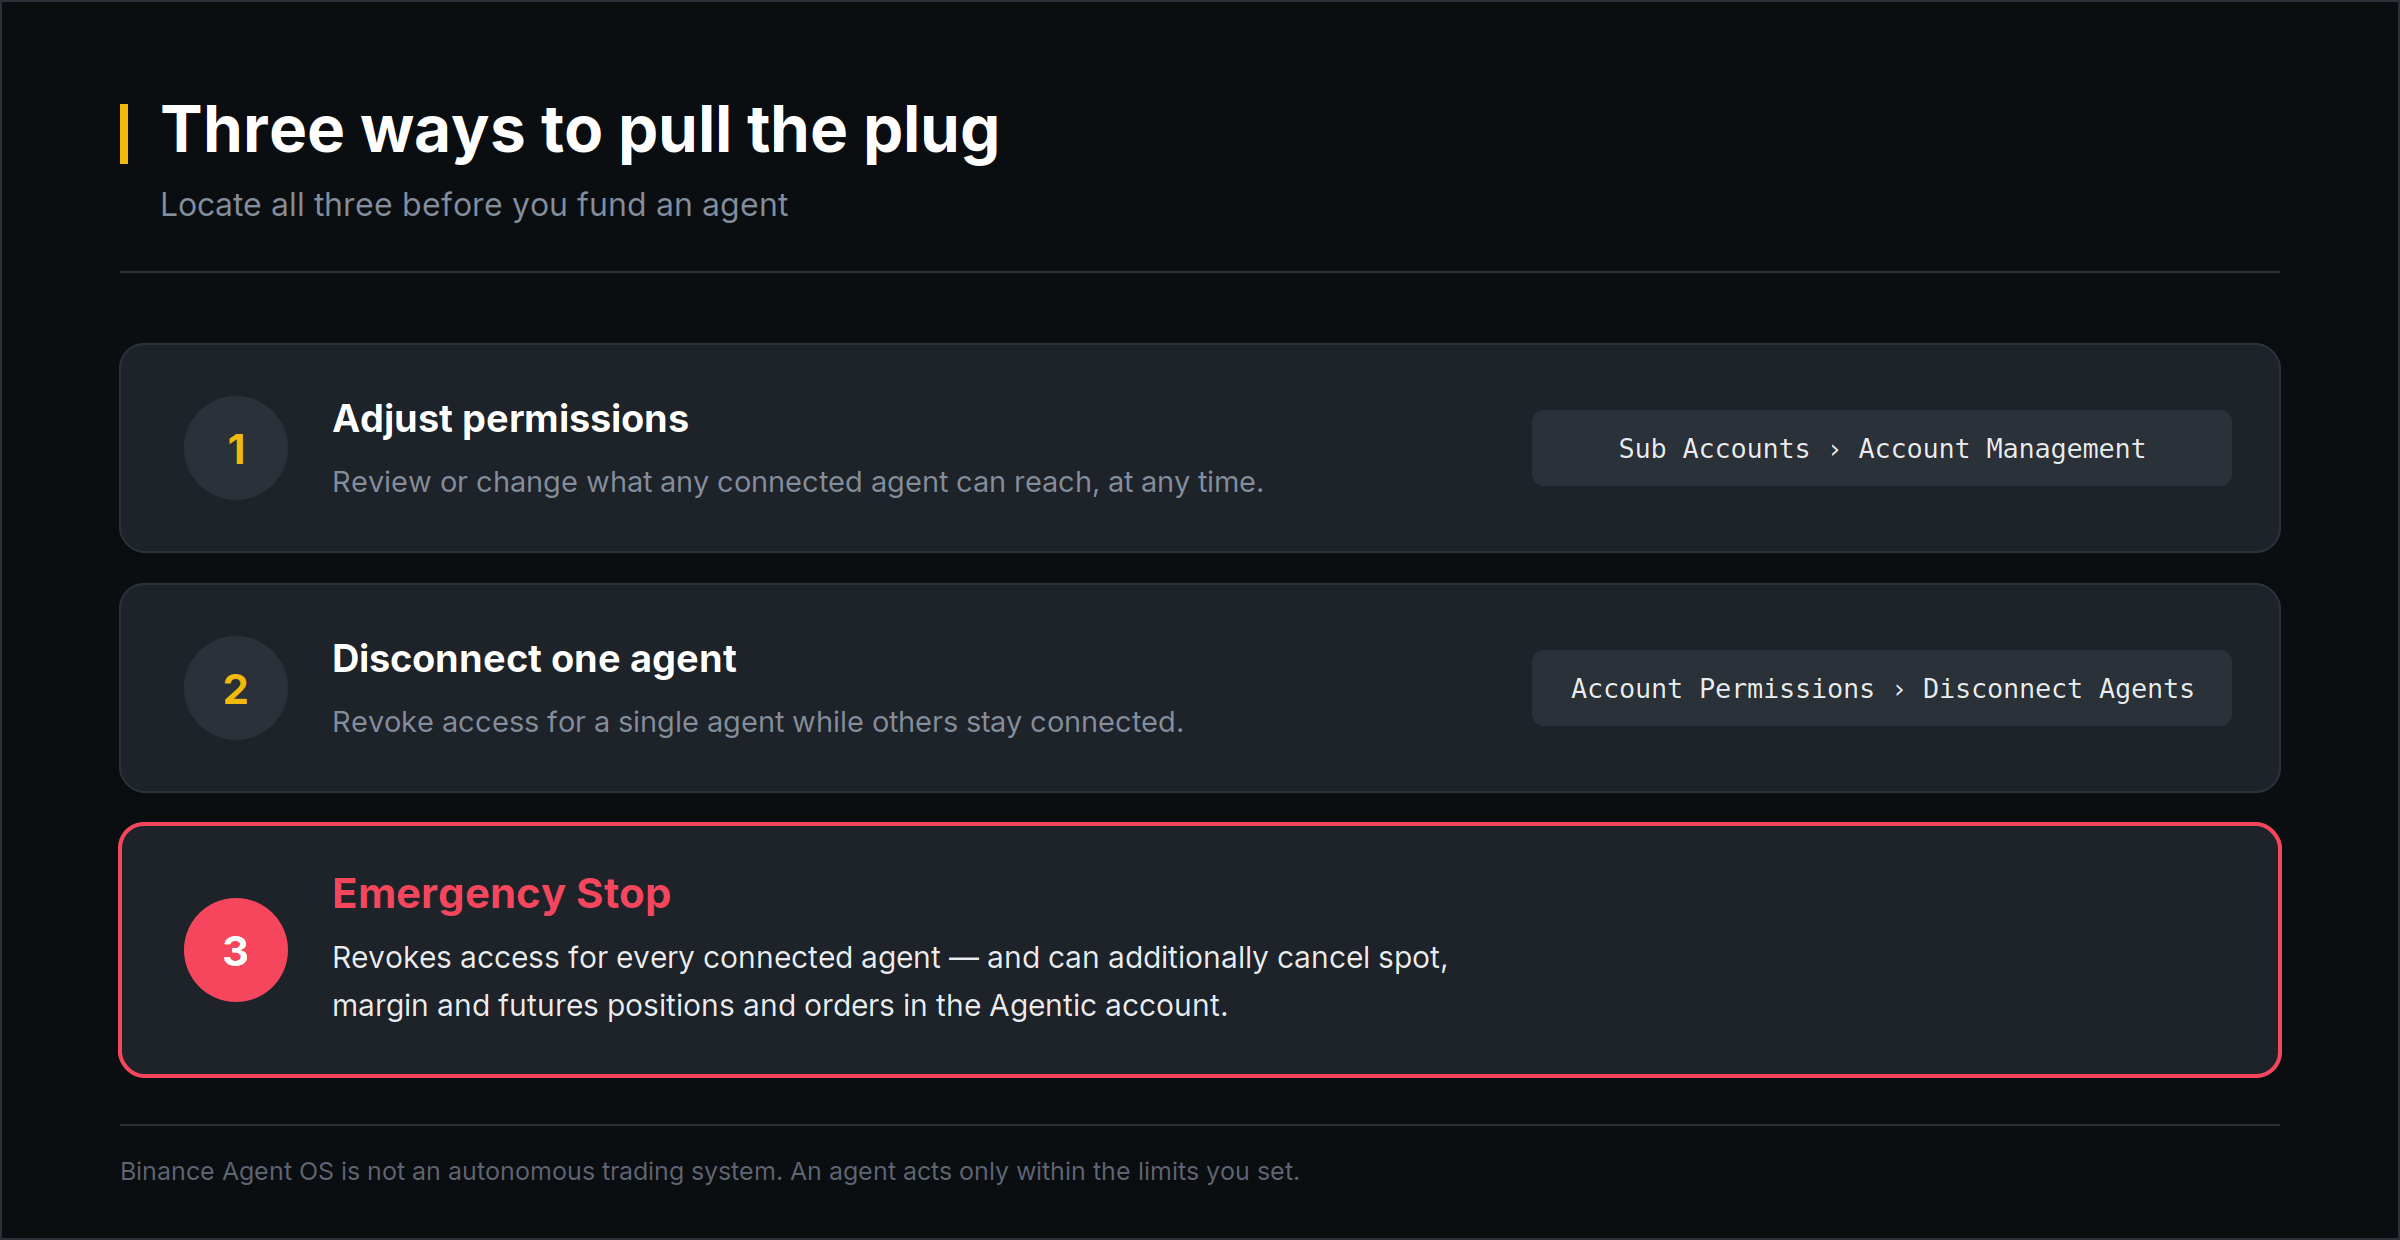
Task: Click the chevron between Sub Accounts and Account Management
Action: pyautogui.click(x=1834, y=450)
